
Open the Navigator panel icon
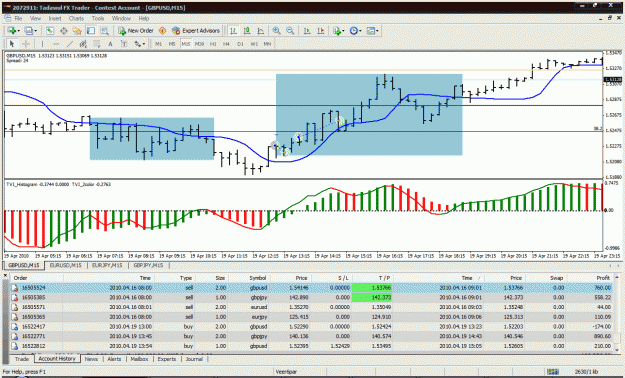(x=77, y=31)
